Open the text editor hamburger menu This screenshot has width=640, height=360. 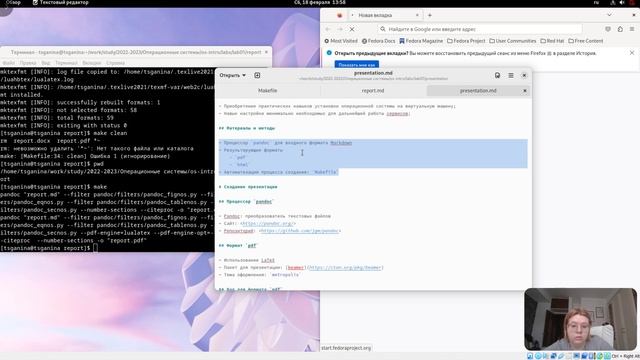click(x=511, y=76)
